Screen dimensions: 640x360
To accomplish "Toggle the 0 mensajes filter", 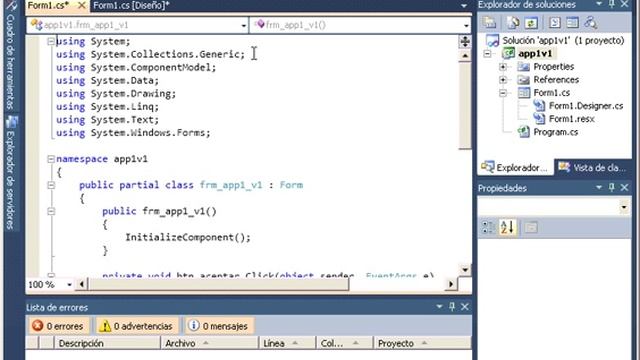I will point(219,326).
